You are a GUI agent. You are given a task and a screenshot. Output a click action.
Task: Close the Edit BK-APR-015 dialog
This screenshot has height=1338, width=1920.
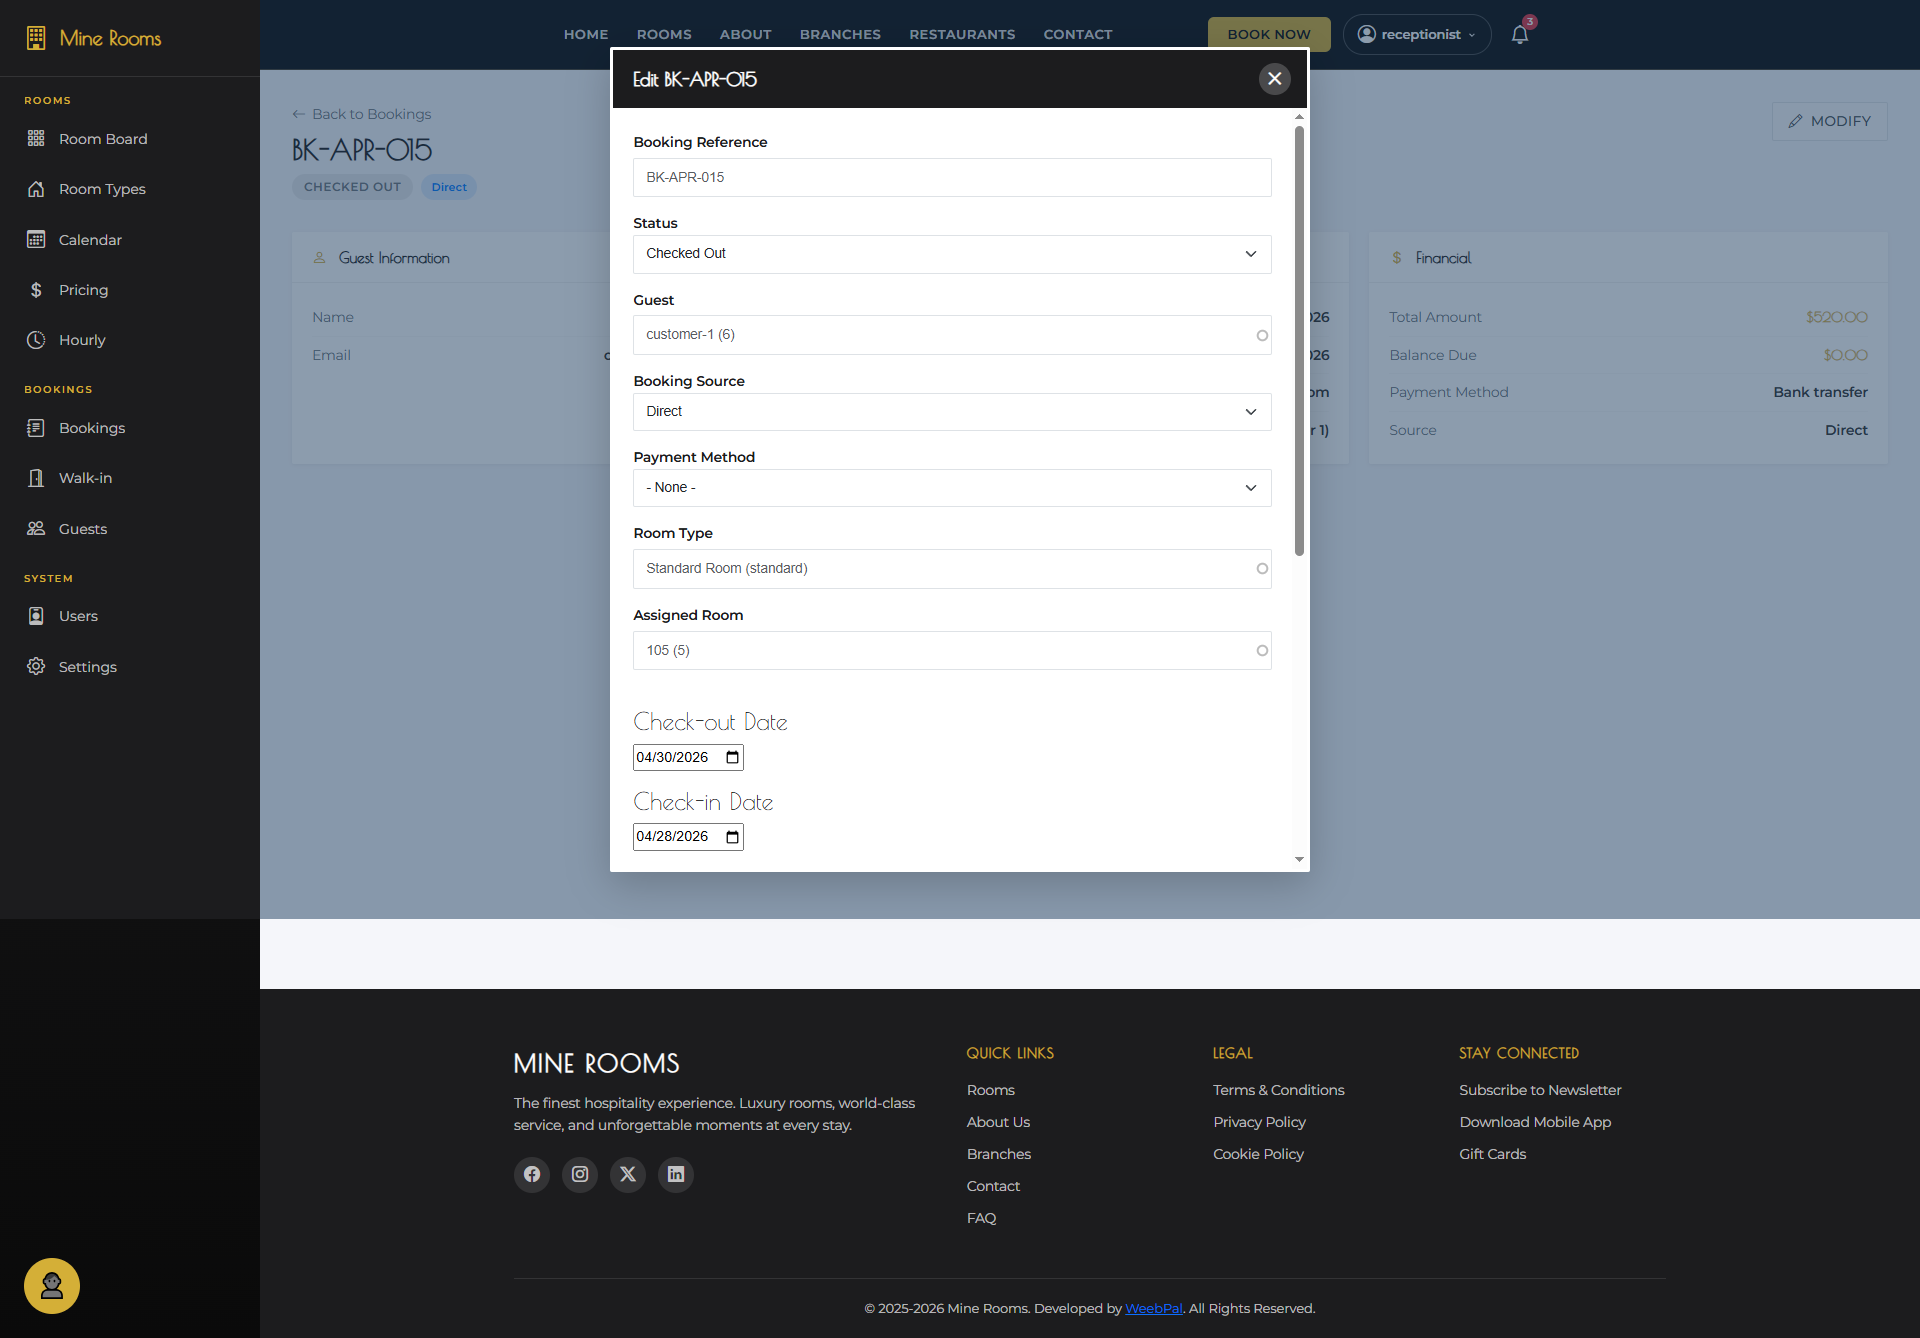pos(1274,79)
